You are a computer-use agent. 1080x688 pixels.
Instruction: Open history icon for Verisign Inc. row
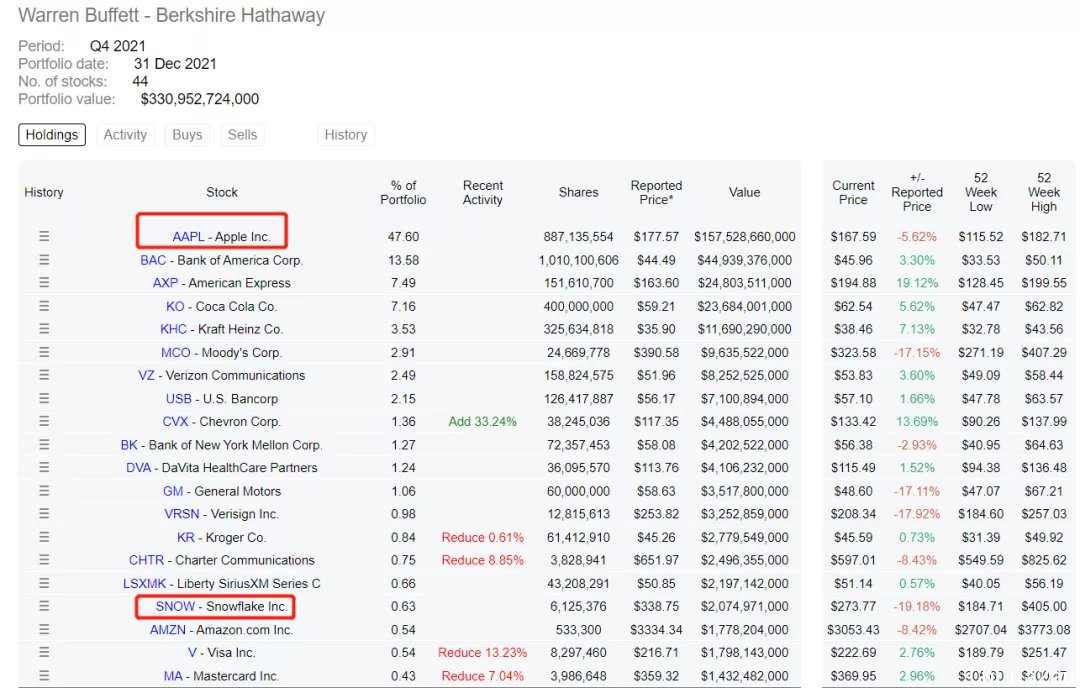pos(44,513)
